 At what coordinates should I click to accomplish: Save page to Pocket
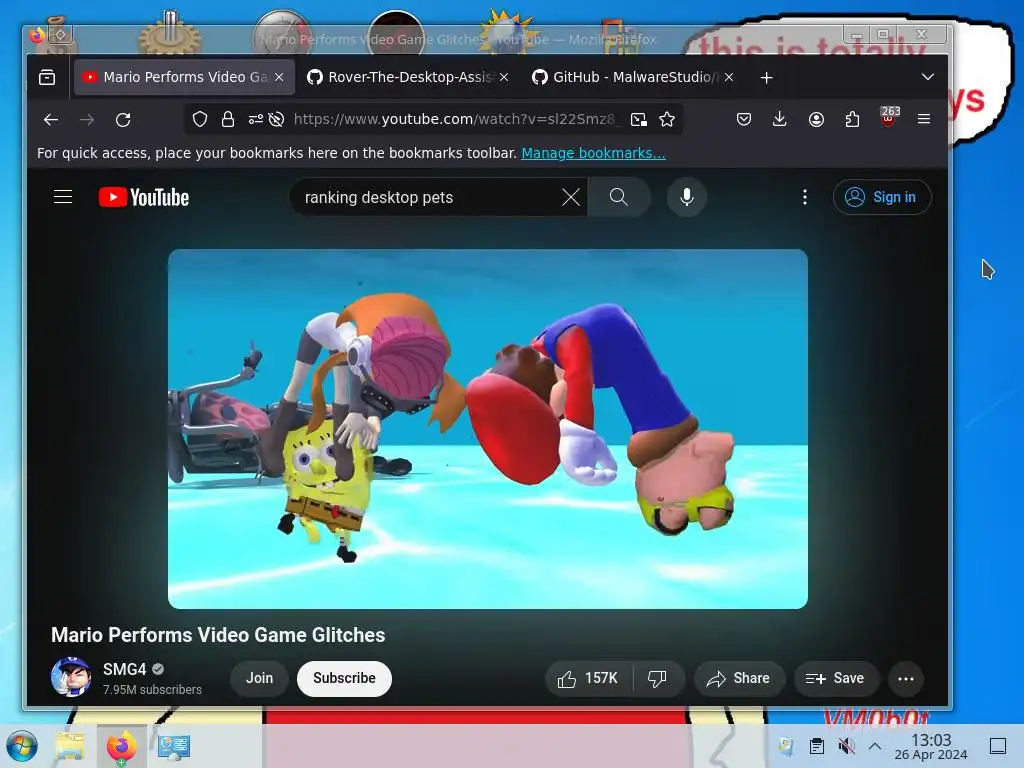pyautogui.click(x=744, y=119)
